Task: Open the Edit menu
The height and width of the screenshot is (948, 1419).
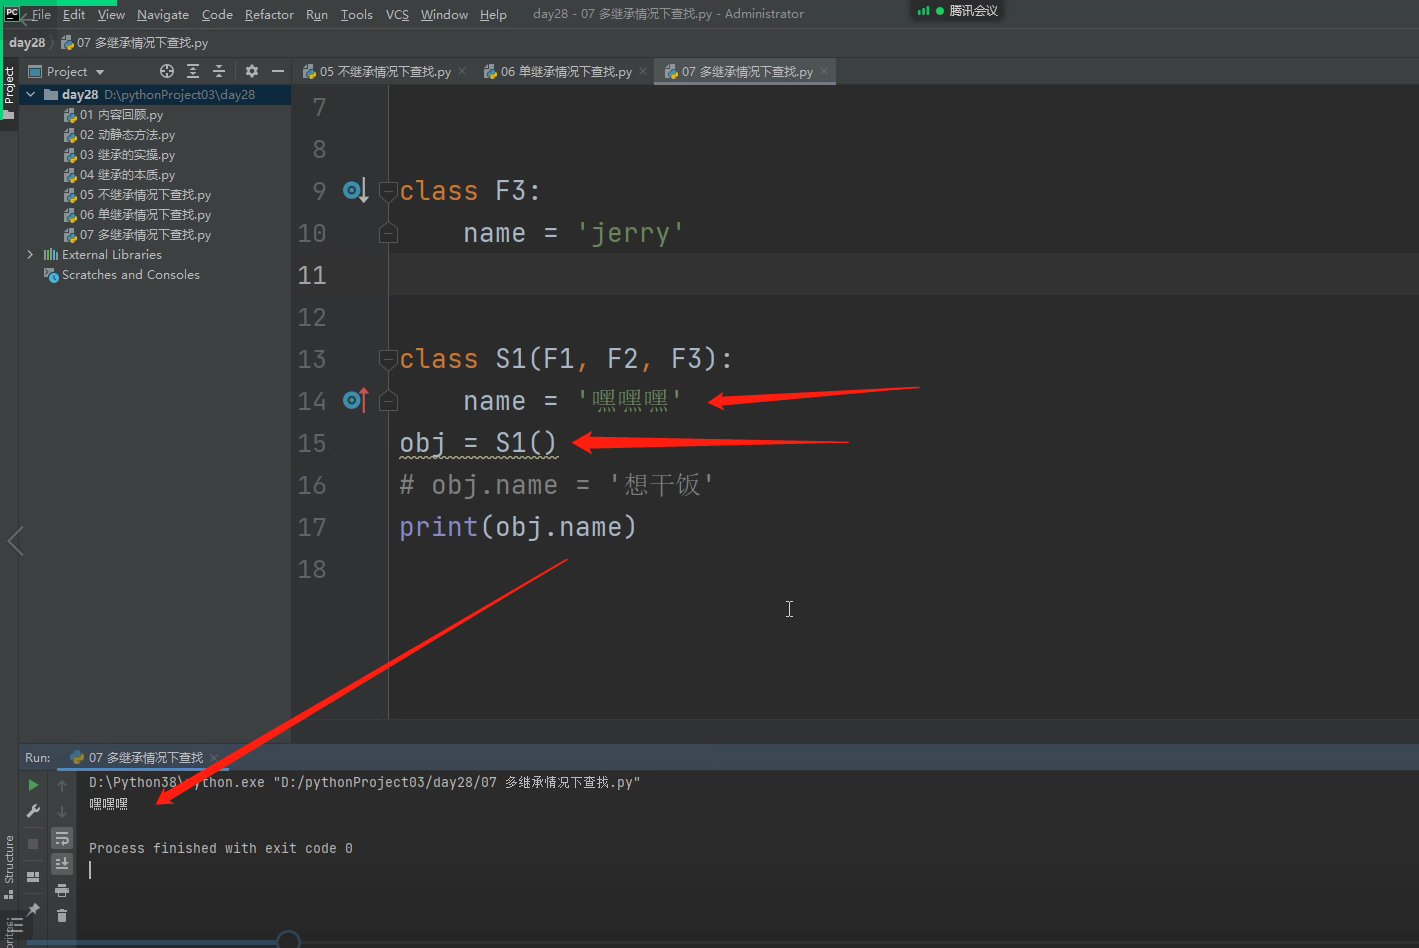Action: point(74,14)
